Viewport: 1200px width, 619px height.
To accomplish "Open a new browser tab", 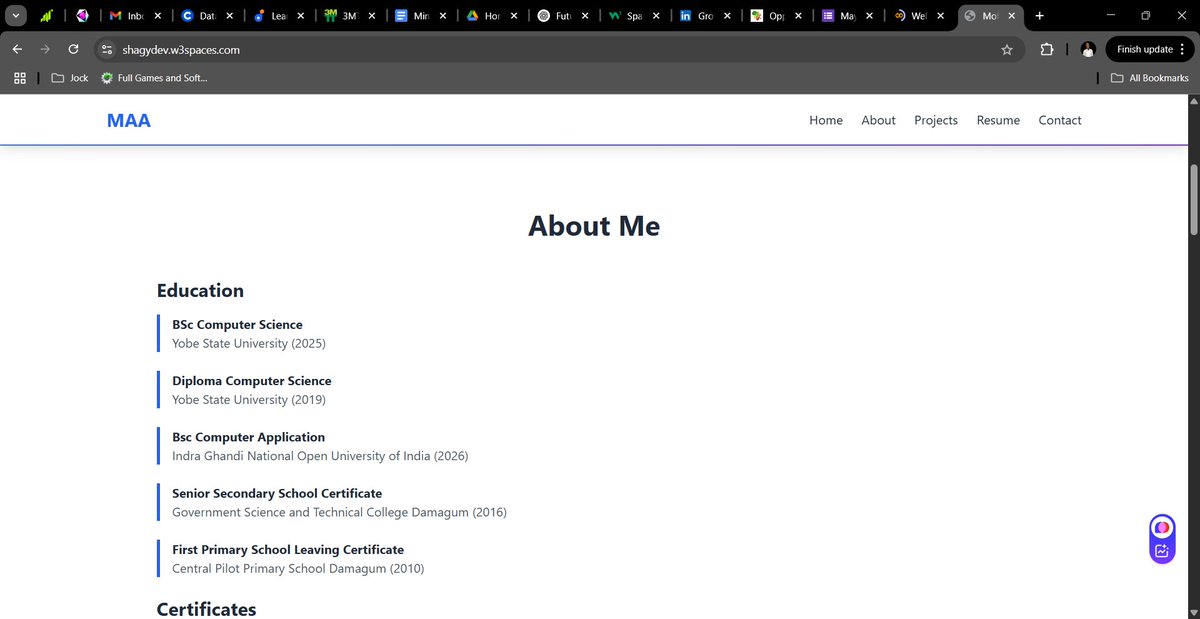I will coord(1040,16).
